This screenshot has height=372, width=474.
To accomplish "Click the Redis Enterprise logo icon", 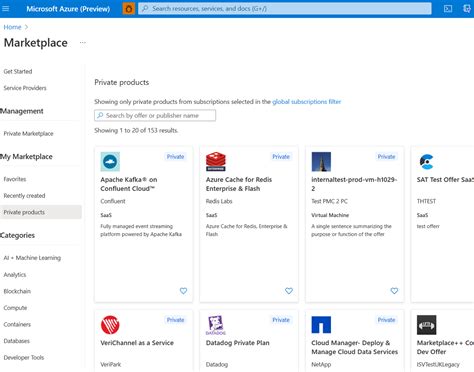I will (x=216, y=162).
